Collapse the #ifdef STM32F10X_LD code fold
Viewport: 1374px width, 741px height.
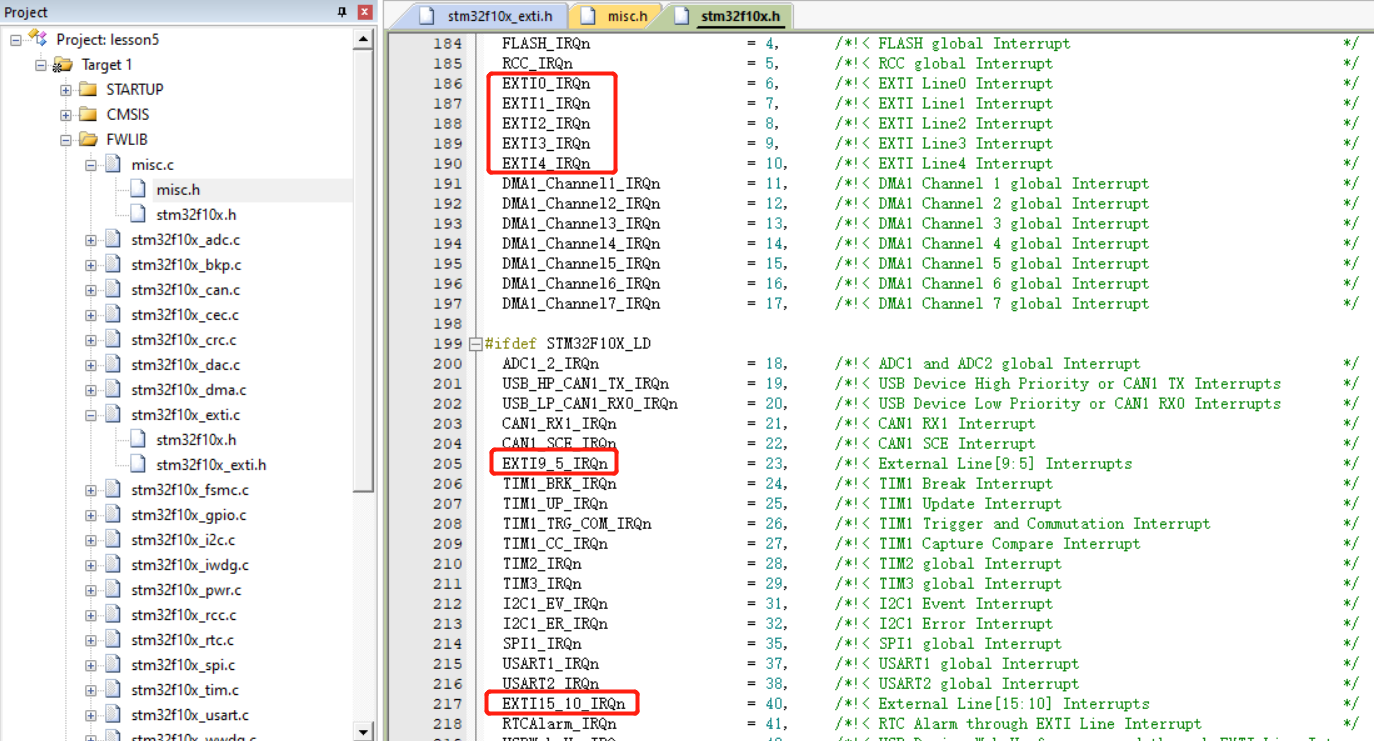[475, 344]
